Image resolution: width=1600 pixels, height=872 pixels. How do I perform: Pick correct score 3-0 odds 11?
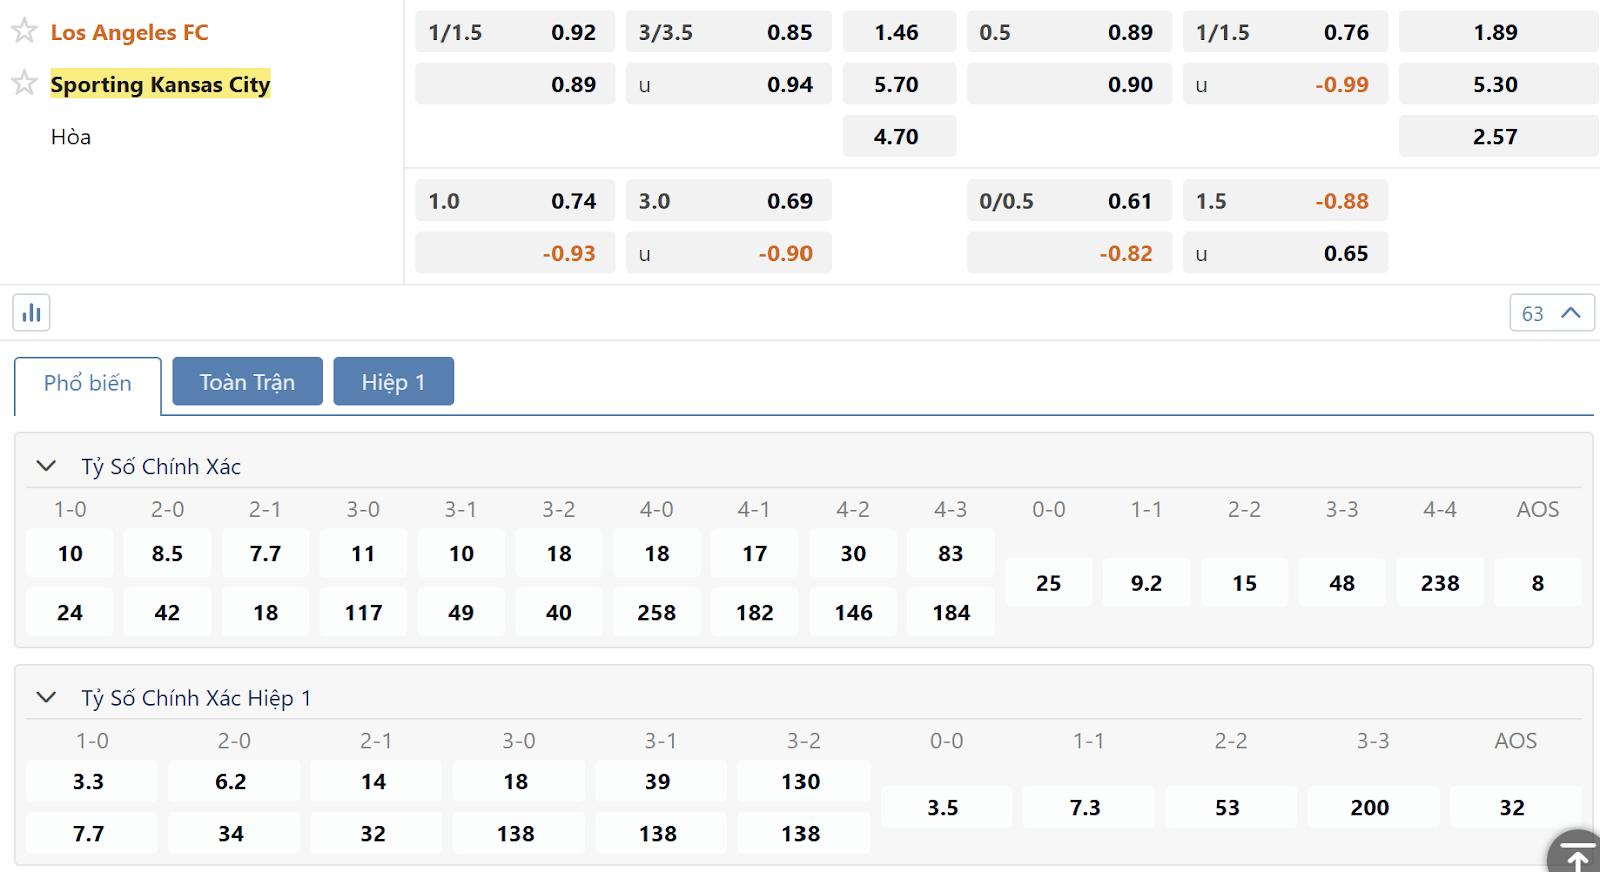(363, 553)
